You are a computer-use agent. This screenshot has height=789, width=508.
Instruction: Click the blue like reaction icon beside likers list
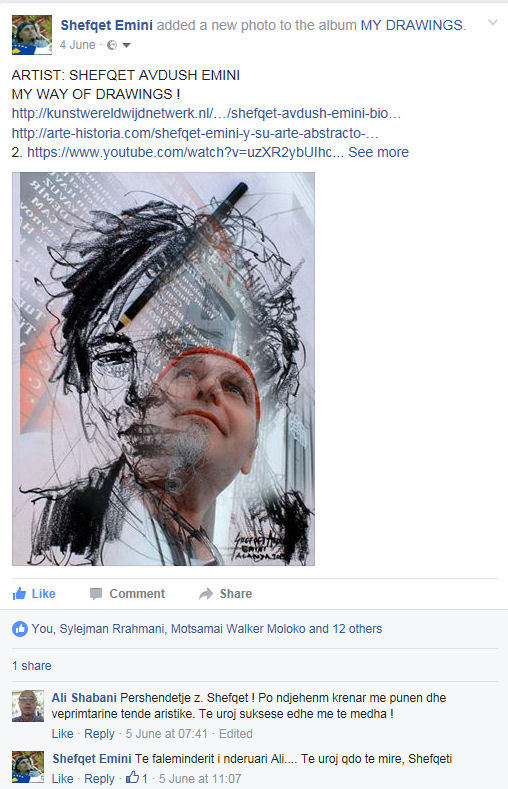(x=20, y=629)
